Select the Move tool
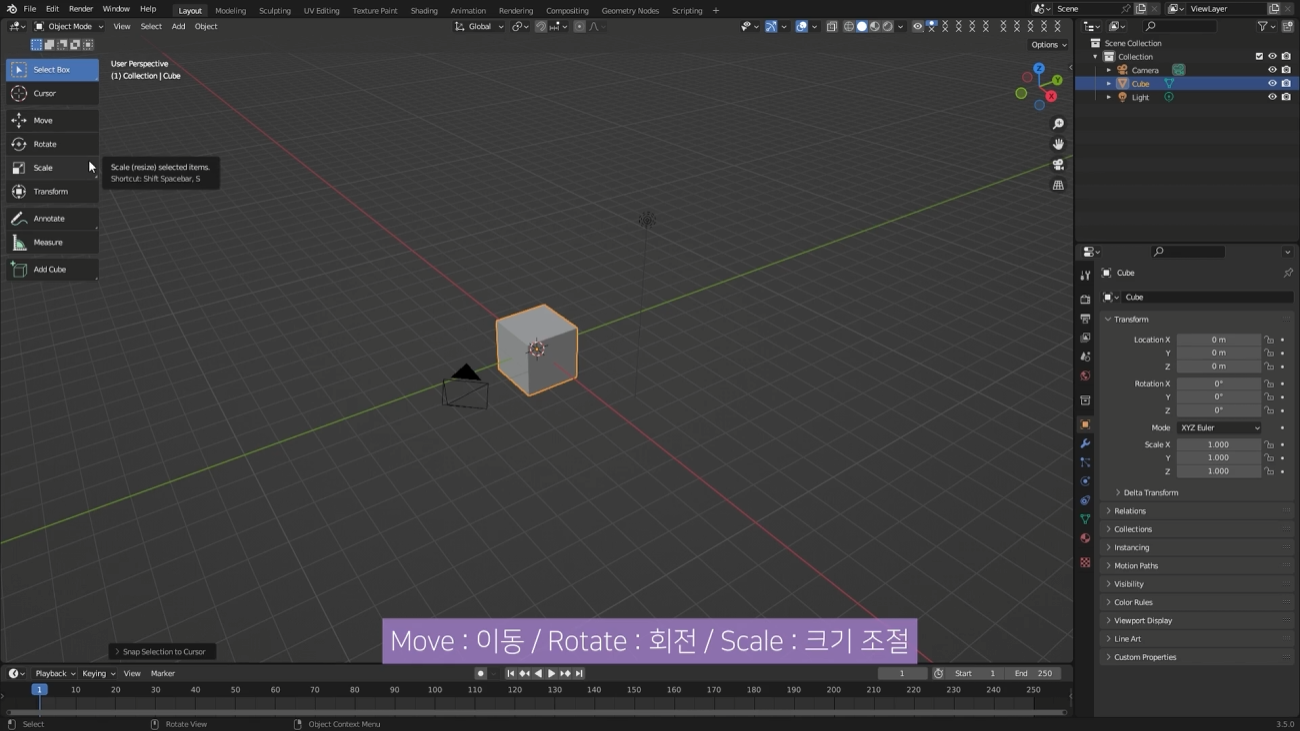The image size is (1300, 731). (x=52, y=120)
